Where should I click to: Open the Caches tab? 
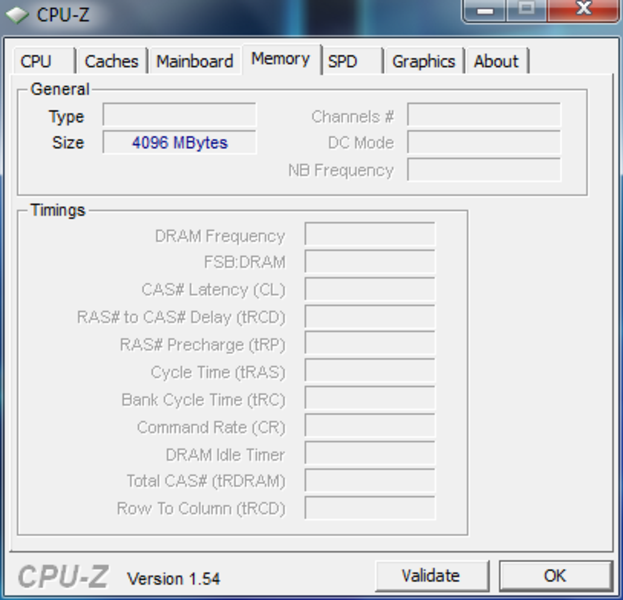pyautogui.click(x=112, y=61)
